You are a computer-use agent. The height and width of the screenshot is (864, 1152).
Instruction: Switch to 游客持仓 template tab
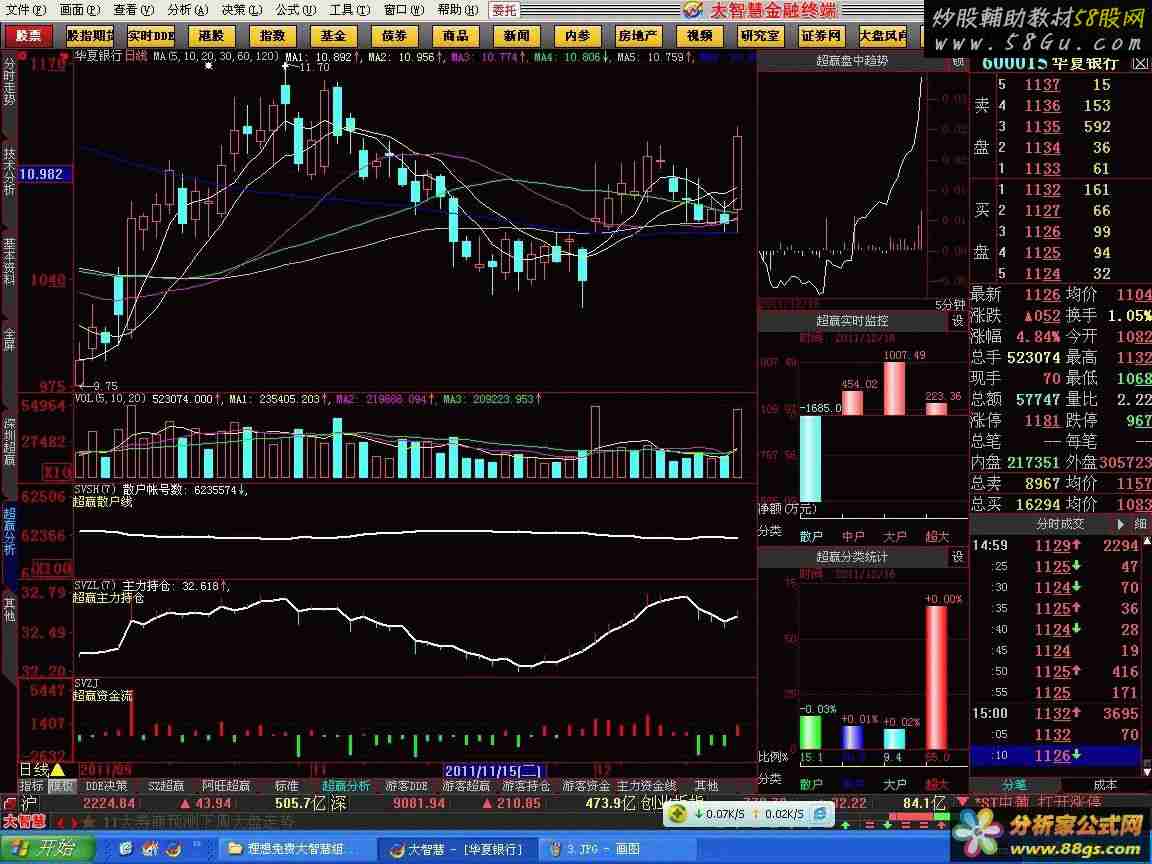(x=526, y=785)
